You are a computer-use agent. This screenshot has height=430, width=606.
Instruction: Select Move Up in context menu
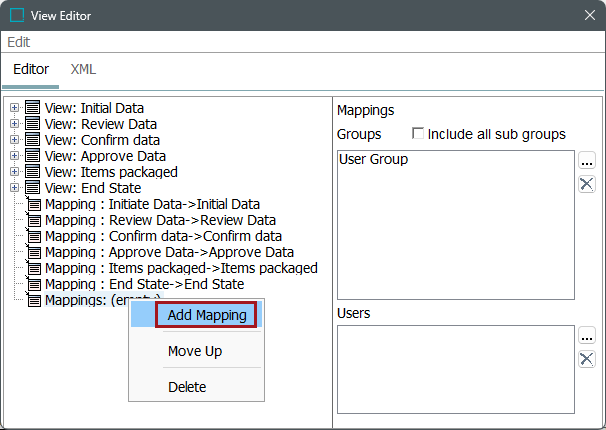pyautogui.click(x=195, y=351)
